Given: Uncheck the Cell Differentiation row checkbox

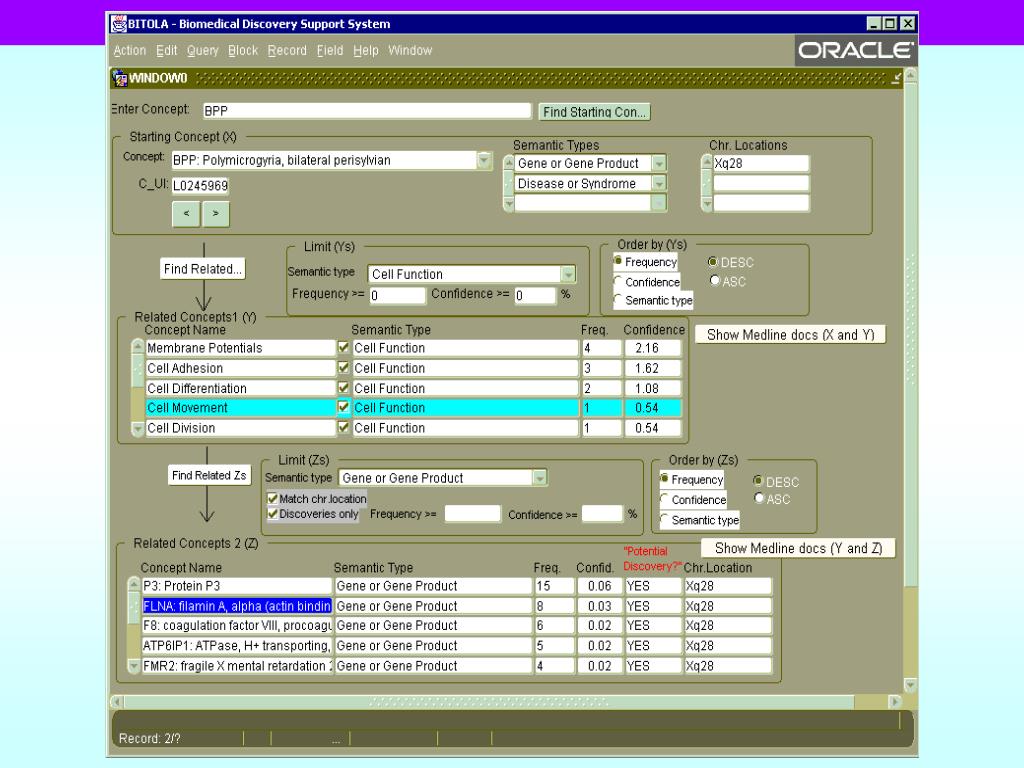Looking at the screenshot, I should click(x=344, y=388).
